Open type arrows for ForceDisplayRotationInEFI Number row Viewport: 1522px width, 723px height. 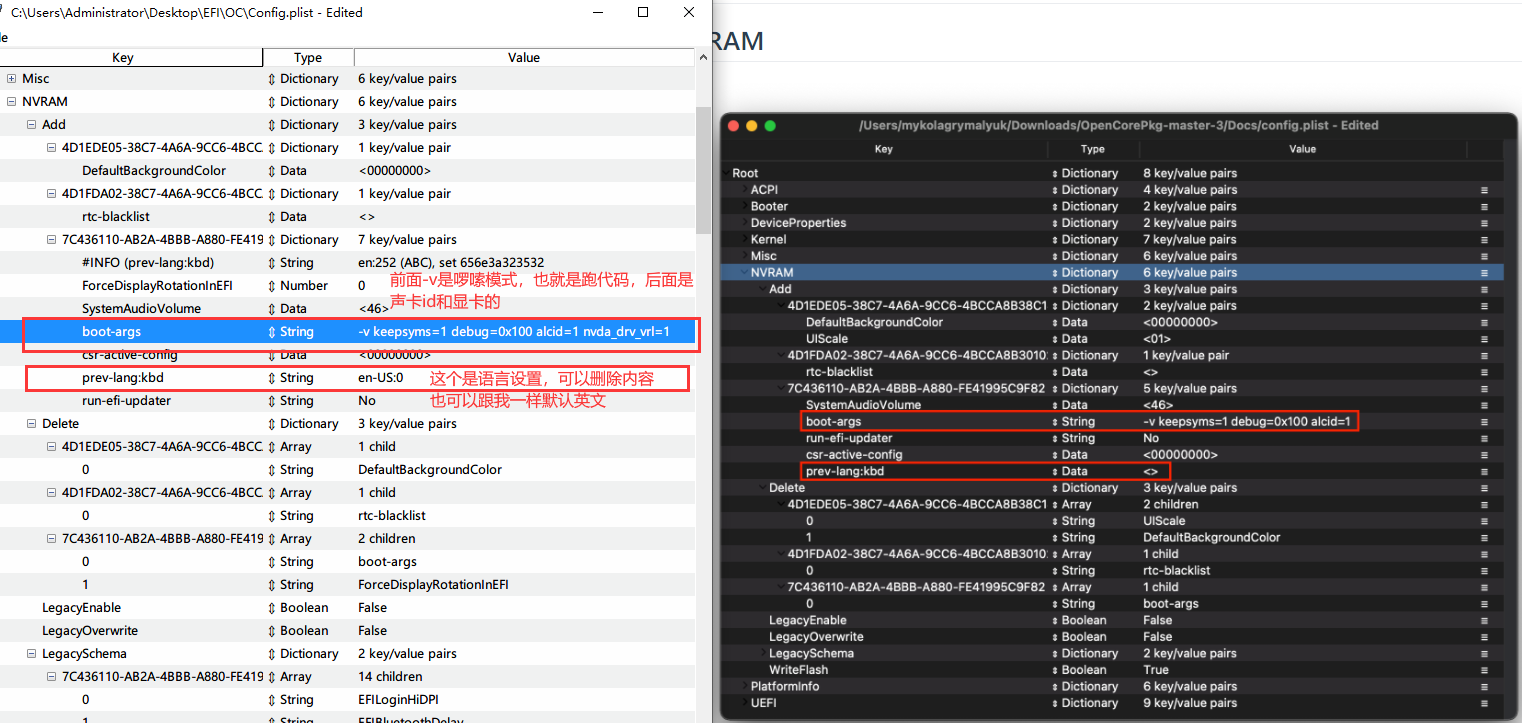pyautogui.click(x=271, y=286)
